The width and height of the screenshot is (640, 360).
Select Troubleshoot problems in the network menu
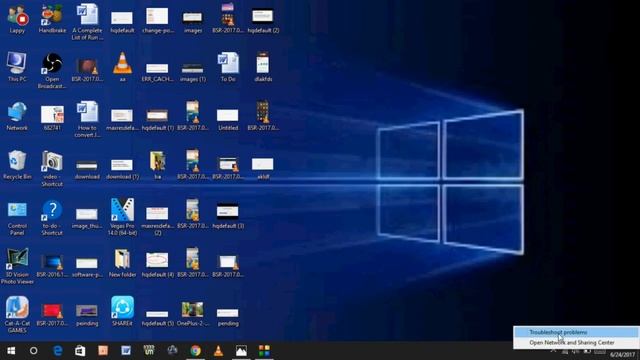(576, 332)
